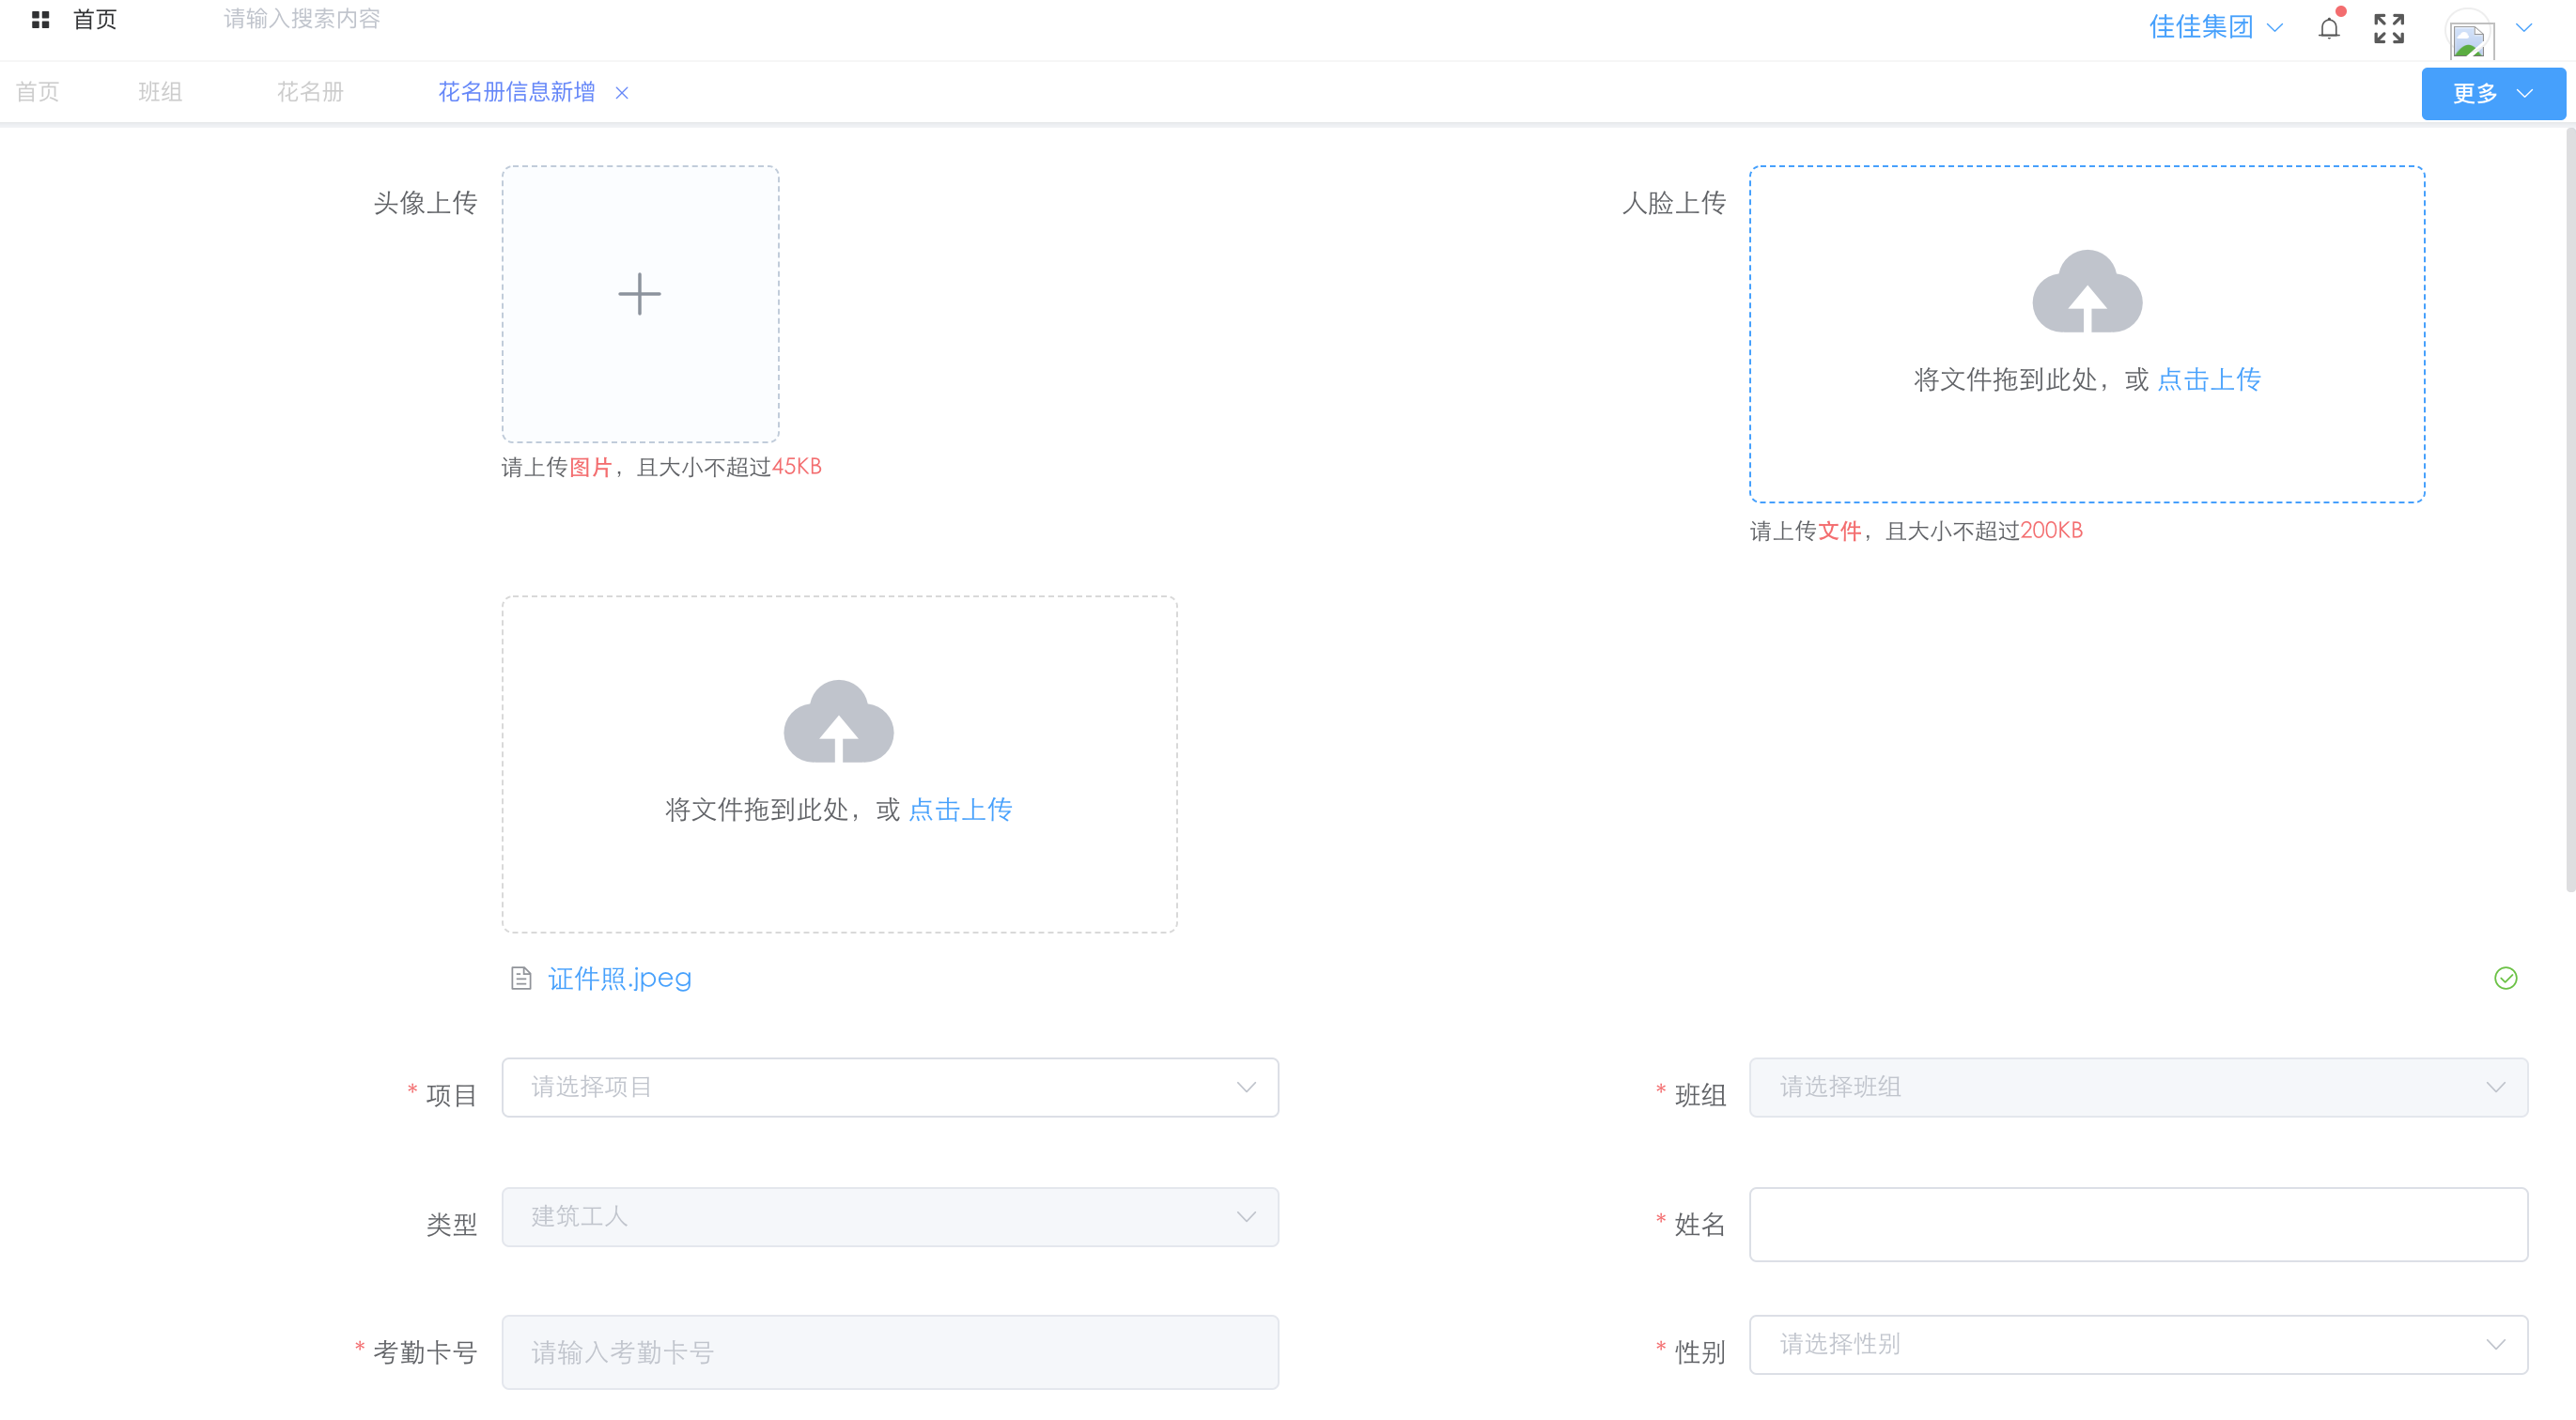Open the 请选择性别 dropdown
The height and width of the screenshot is (1420, 2576).
[2138, 1344]
